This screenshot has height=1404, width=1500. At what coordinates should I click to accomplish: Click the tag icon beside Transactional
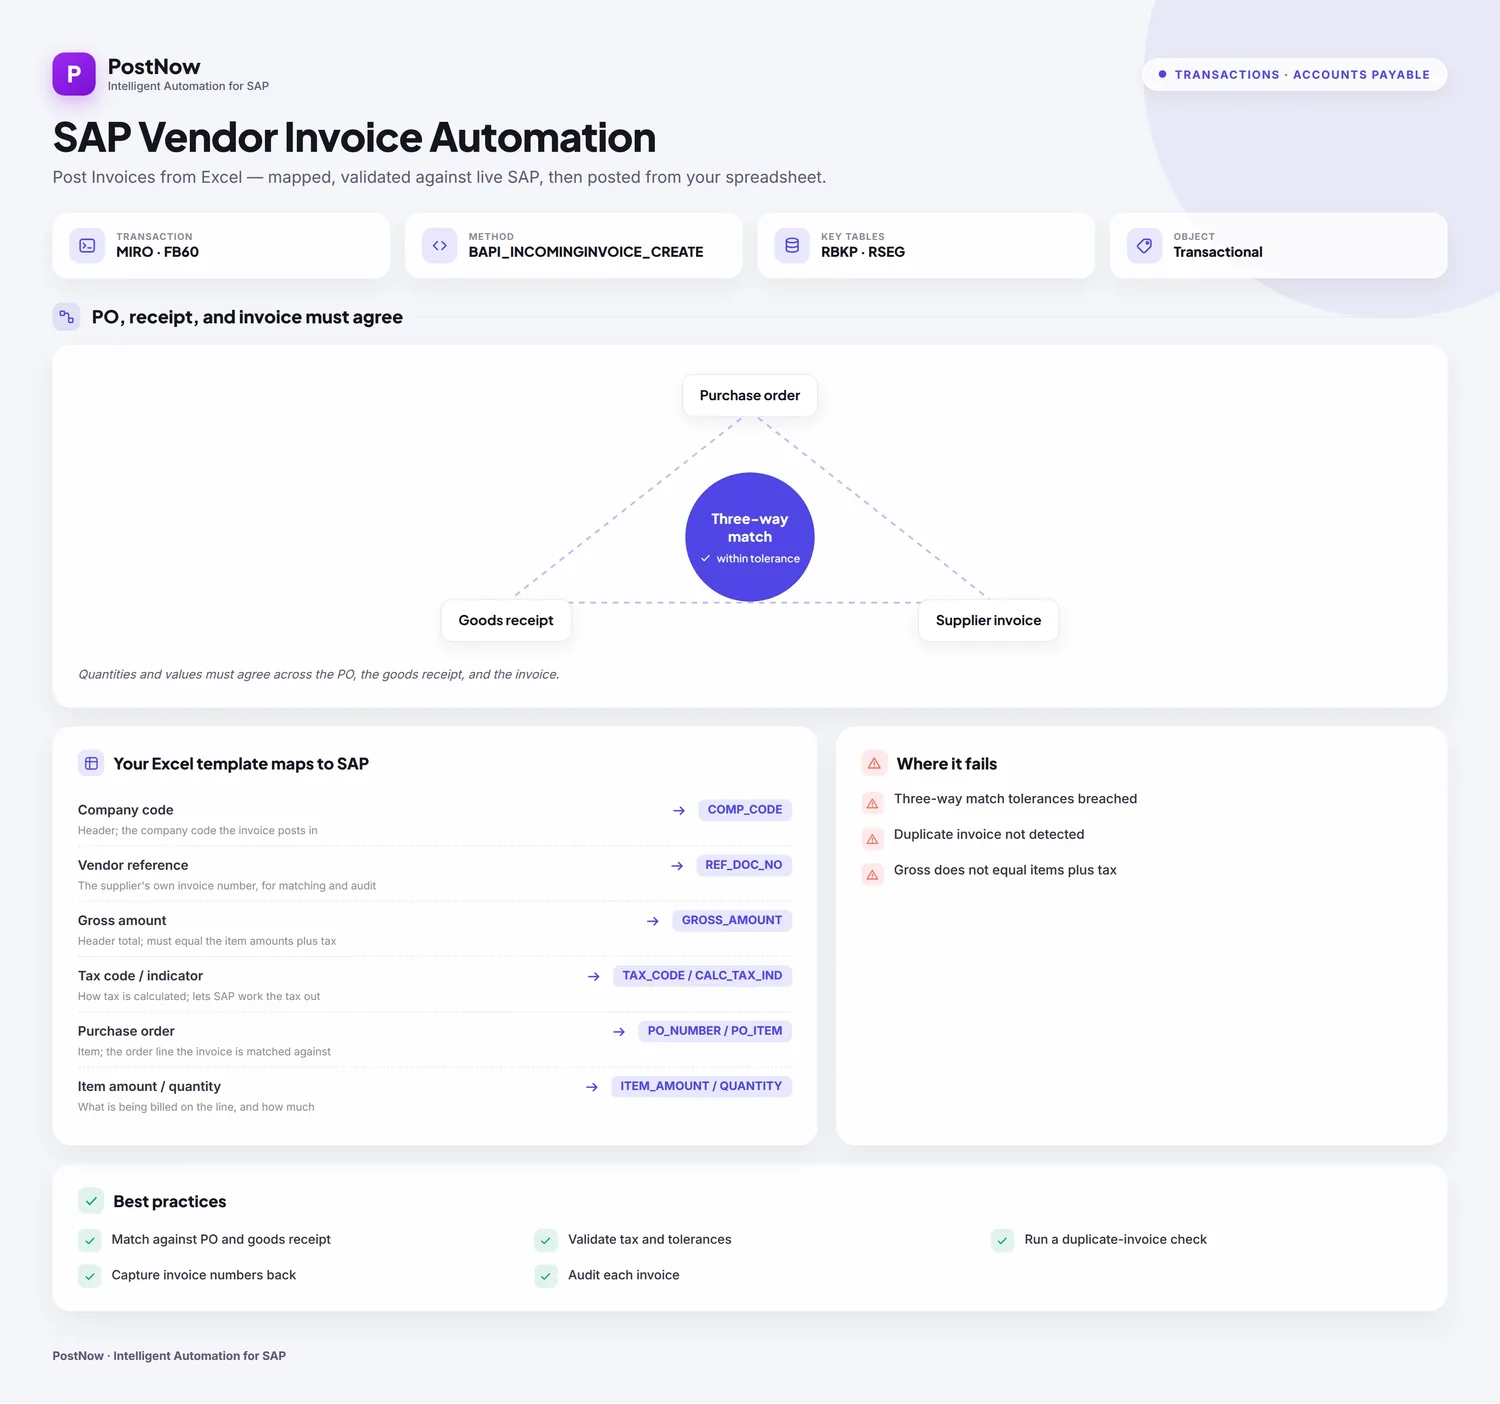[x=1145, y=245]
